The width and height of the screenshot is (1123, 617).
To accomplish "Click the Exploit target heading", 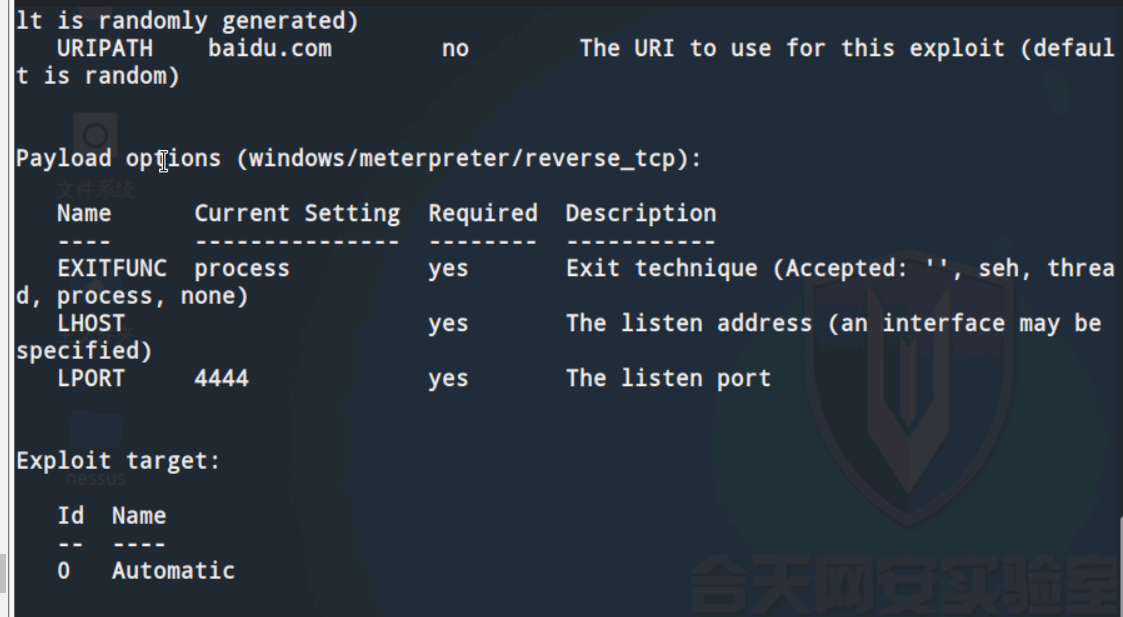I will coord(117,461).
